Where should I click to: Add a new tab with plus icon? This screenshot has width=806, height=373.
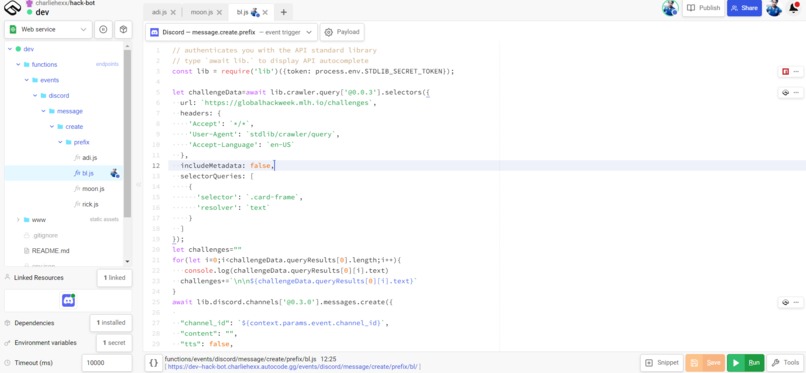click(284, 12)
